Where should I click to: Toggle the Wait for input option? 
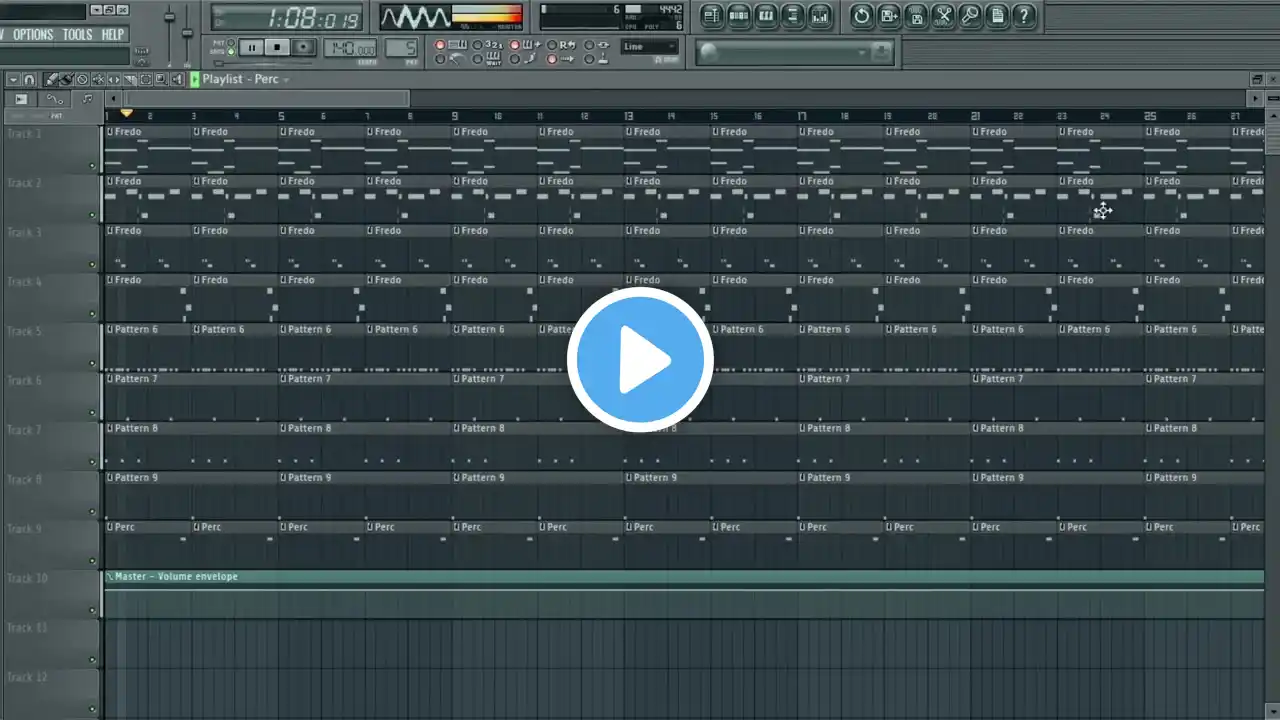click(478, 59)
